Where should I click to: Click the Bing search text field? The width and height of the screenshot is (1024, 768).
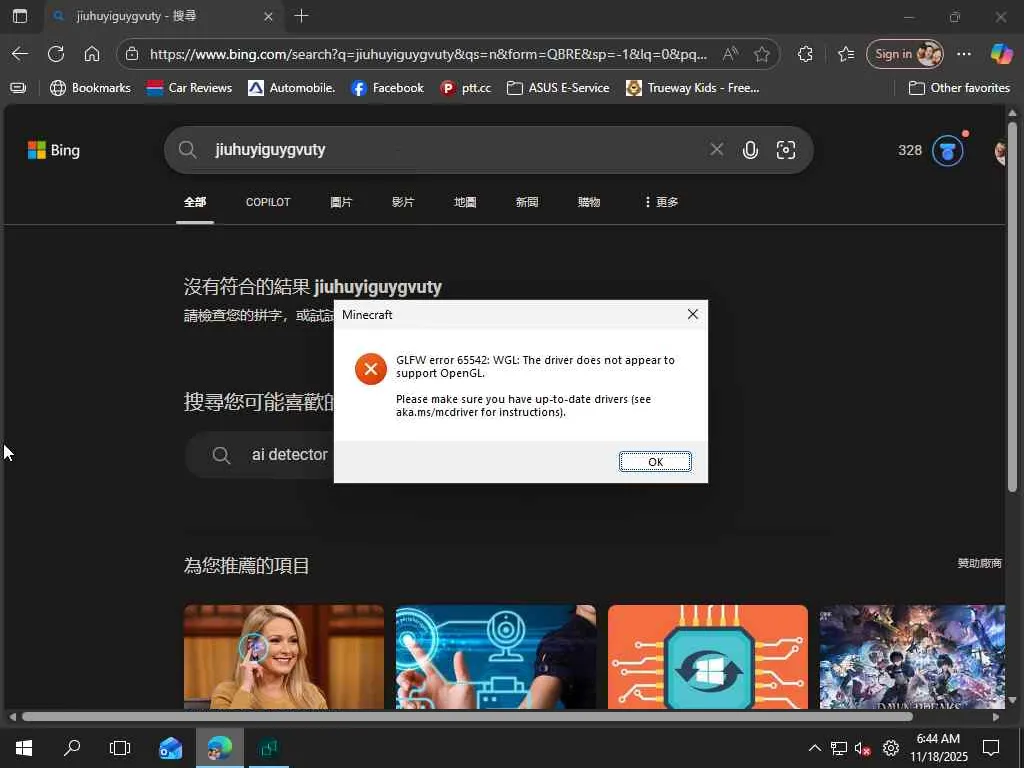457,150
